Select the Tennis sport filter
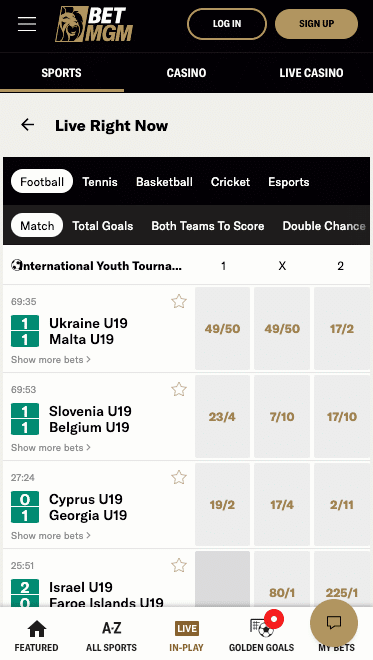373x660 pixels. click(x=100, y=182)
